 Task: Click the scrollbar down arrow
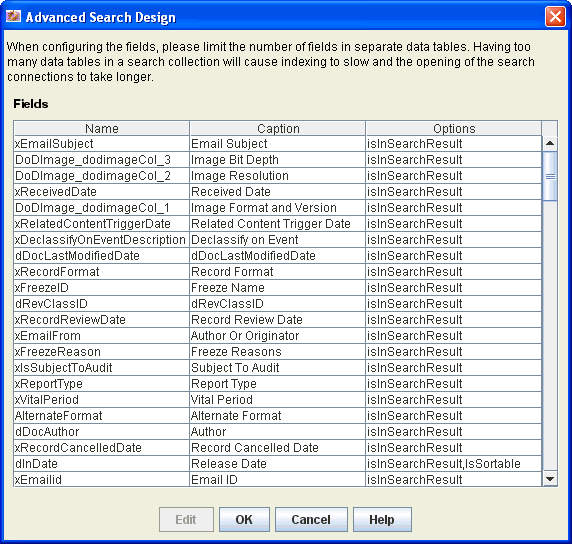coord(550,478)
